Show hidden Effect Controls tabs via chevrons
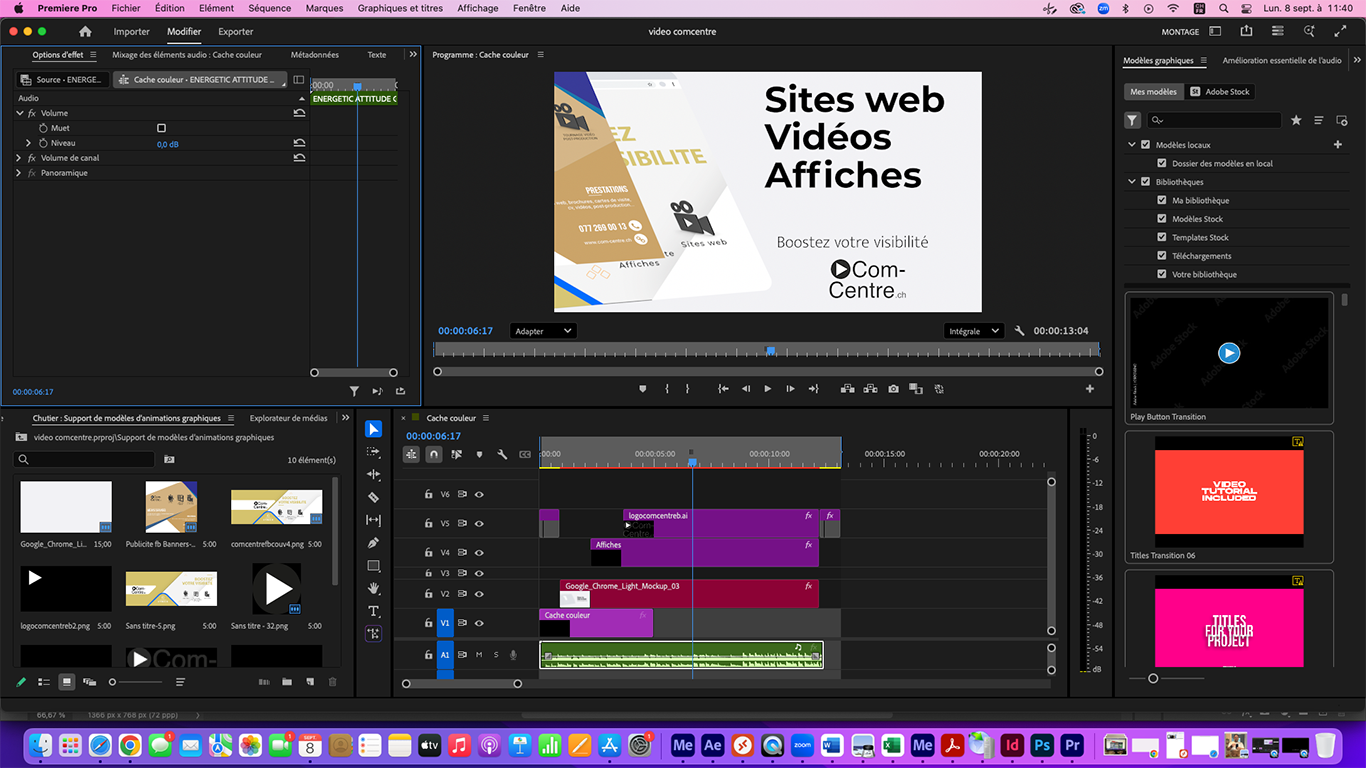The image size is (1366, 768). point(413,55)
